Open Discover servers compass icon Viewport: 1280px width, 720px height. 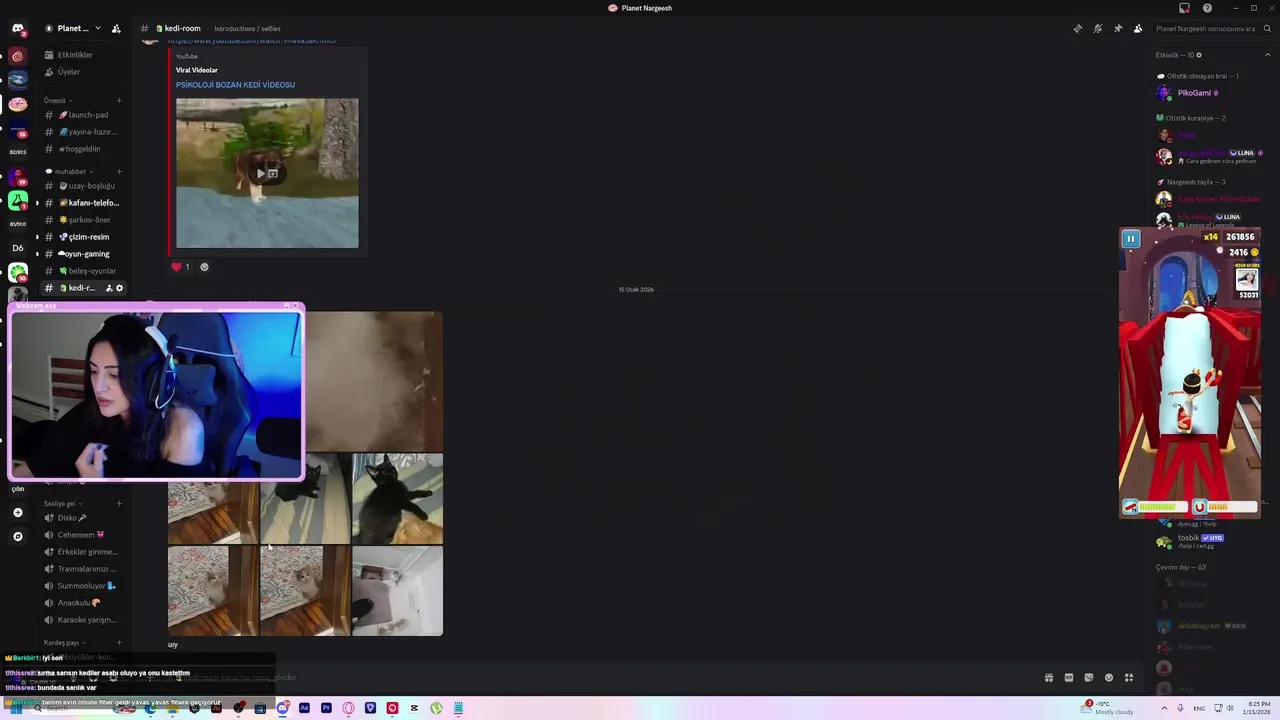coord(17,537)
